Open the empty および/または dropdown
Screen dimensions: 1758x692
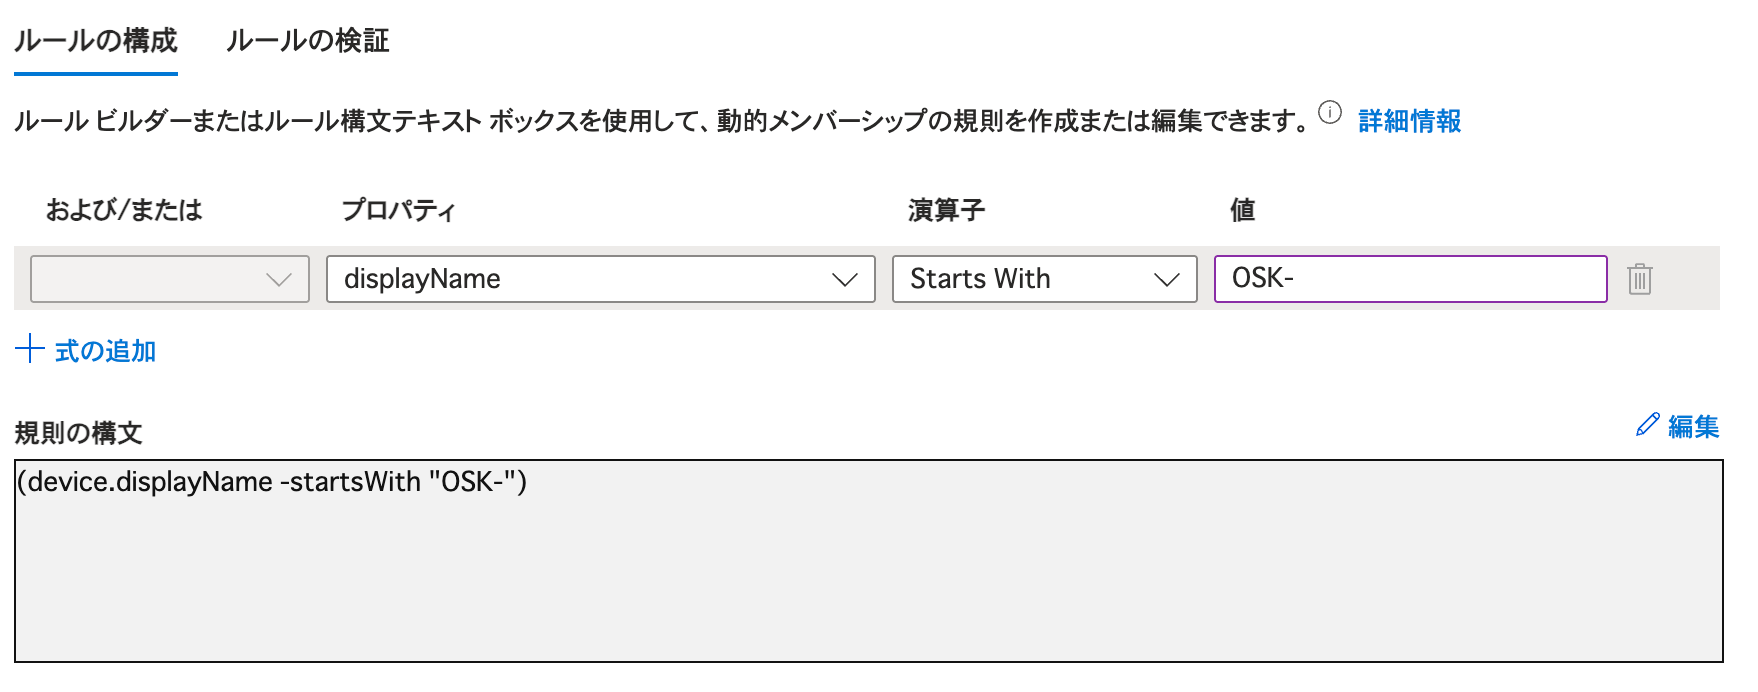(170, 279)
